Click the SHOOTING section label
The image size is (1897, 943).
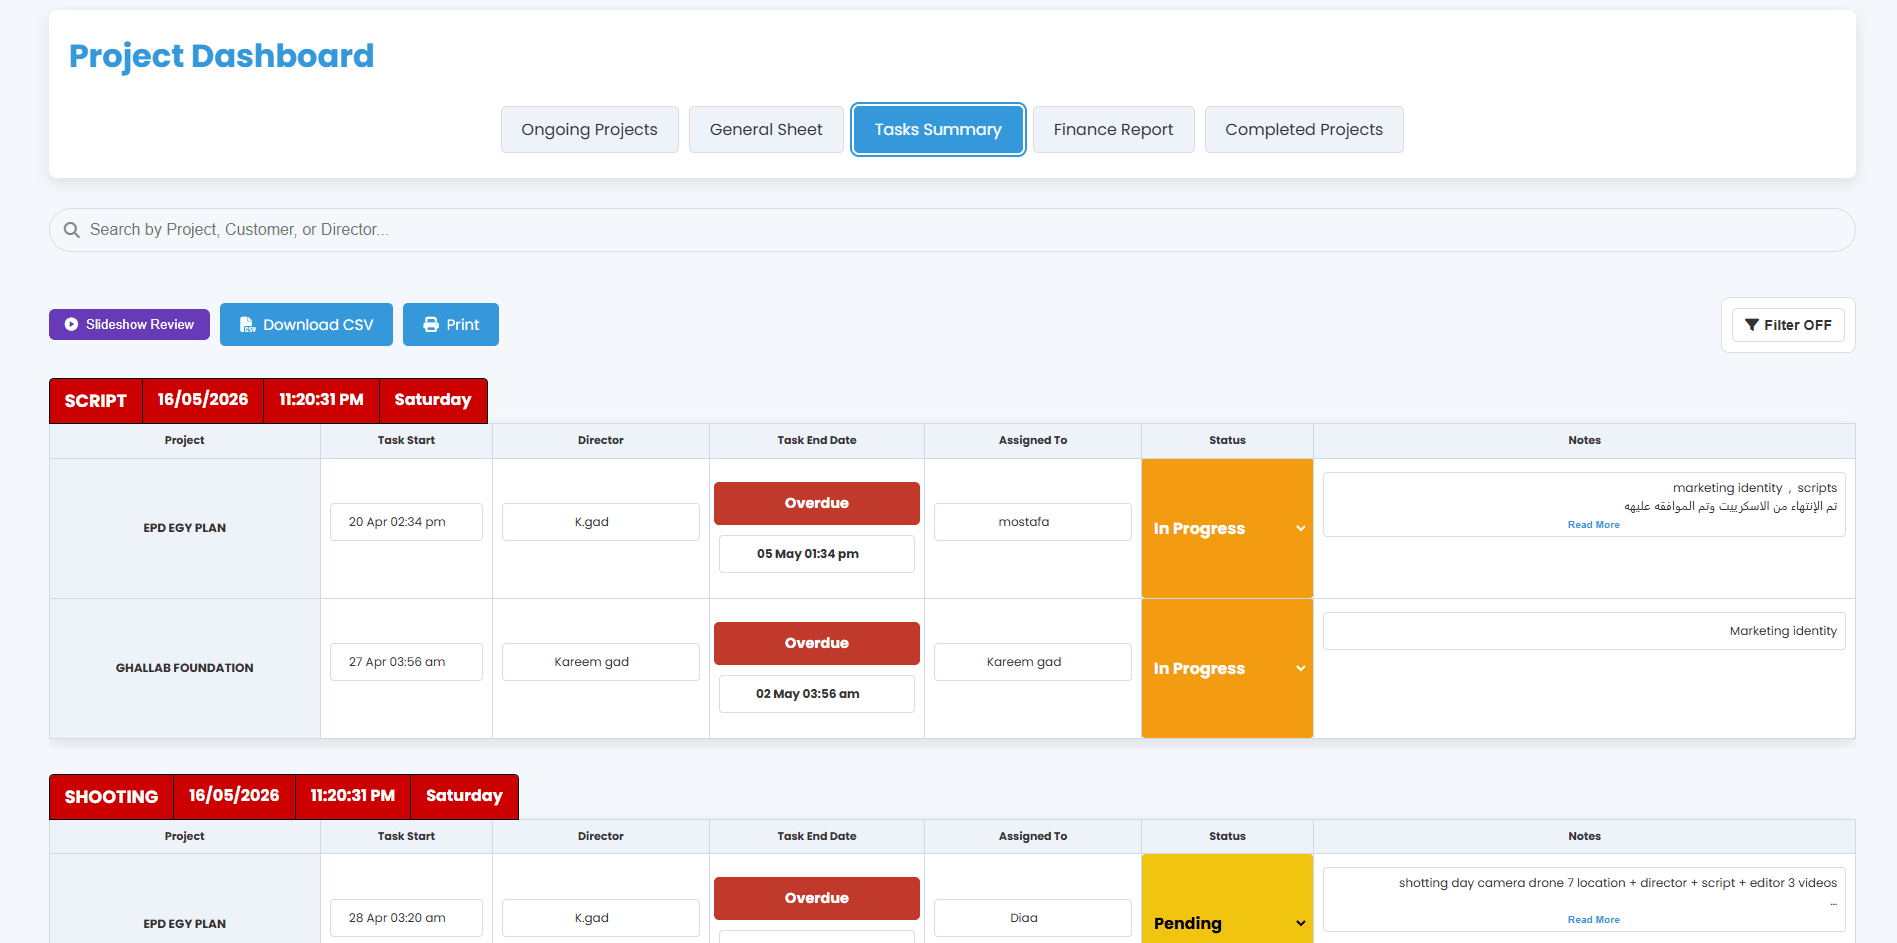[111, 797]
